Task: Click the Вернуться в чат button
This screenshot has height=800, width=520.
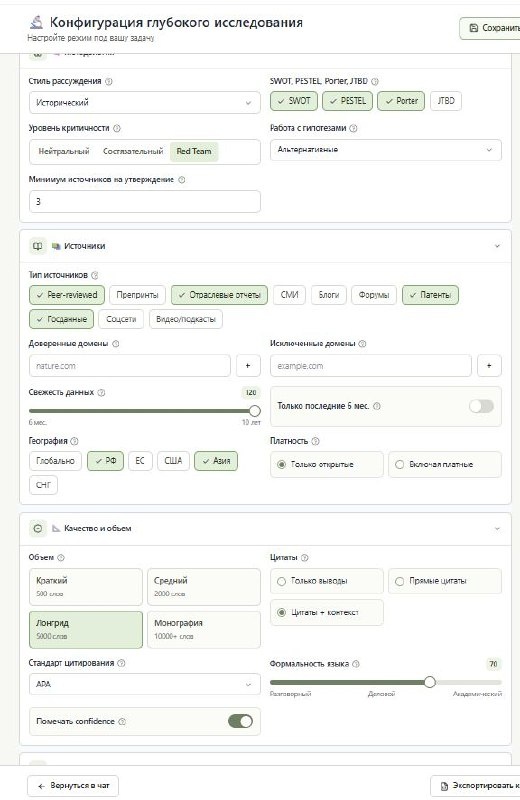Action: pos(73,785)
